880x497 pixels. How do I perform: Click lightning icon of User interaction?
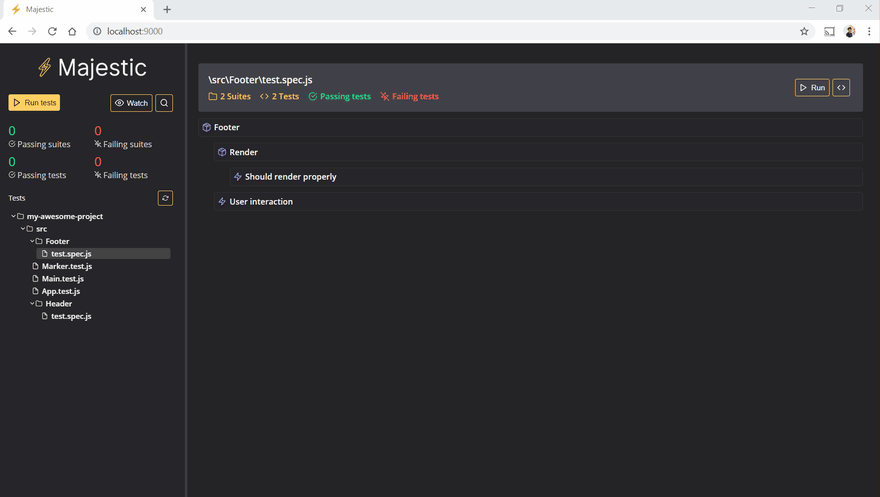222,201
